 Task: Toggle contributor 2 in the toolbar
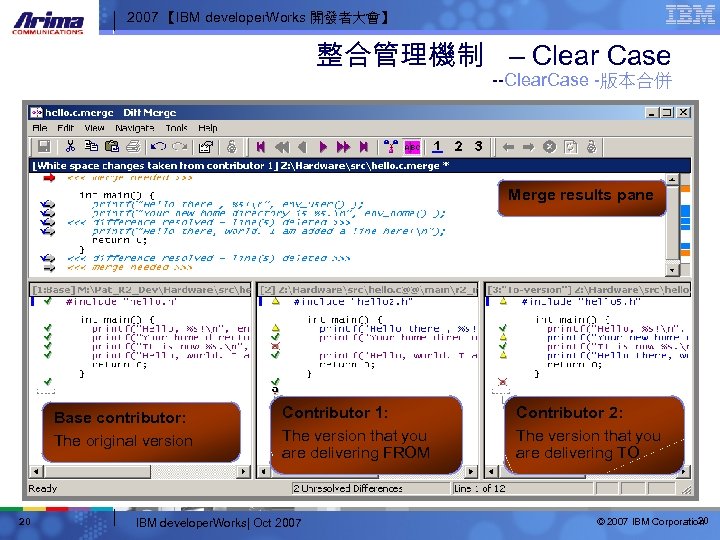(x=458, y=146)
